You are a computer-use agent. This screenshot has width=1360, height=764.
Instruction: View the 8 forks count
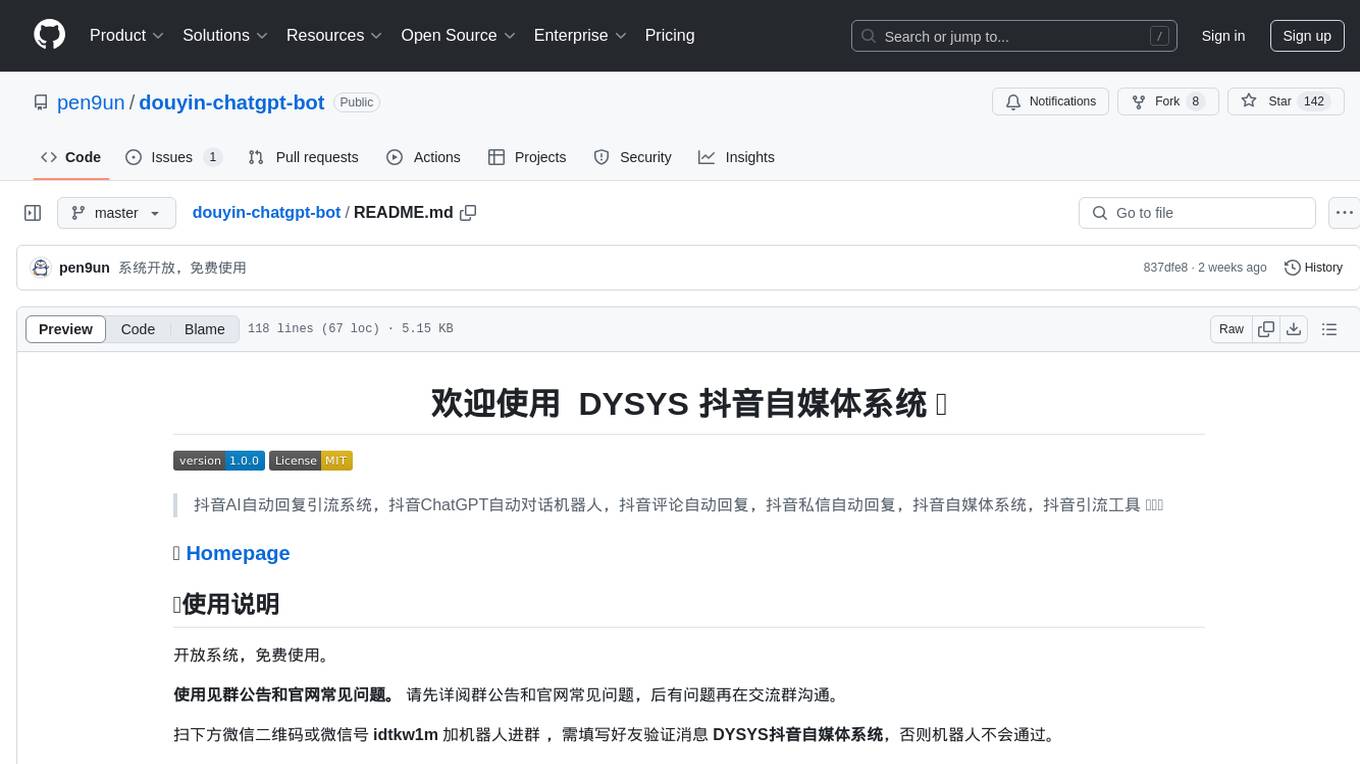[x=1195, y=102]
